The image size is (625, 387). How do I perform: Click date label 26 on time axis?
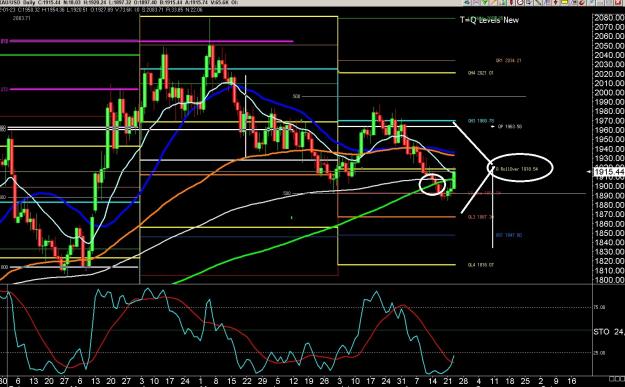tap(324, 381)
